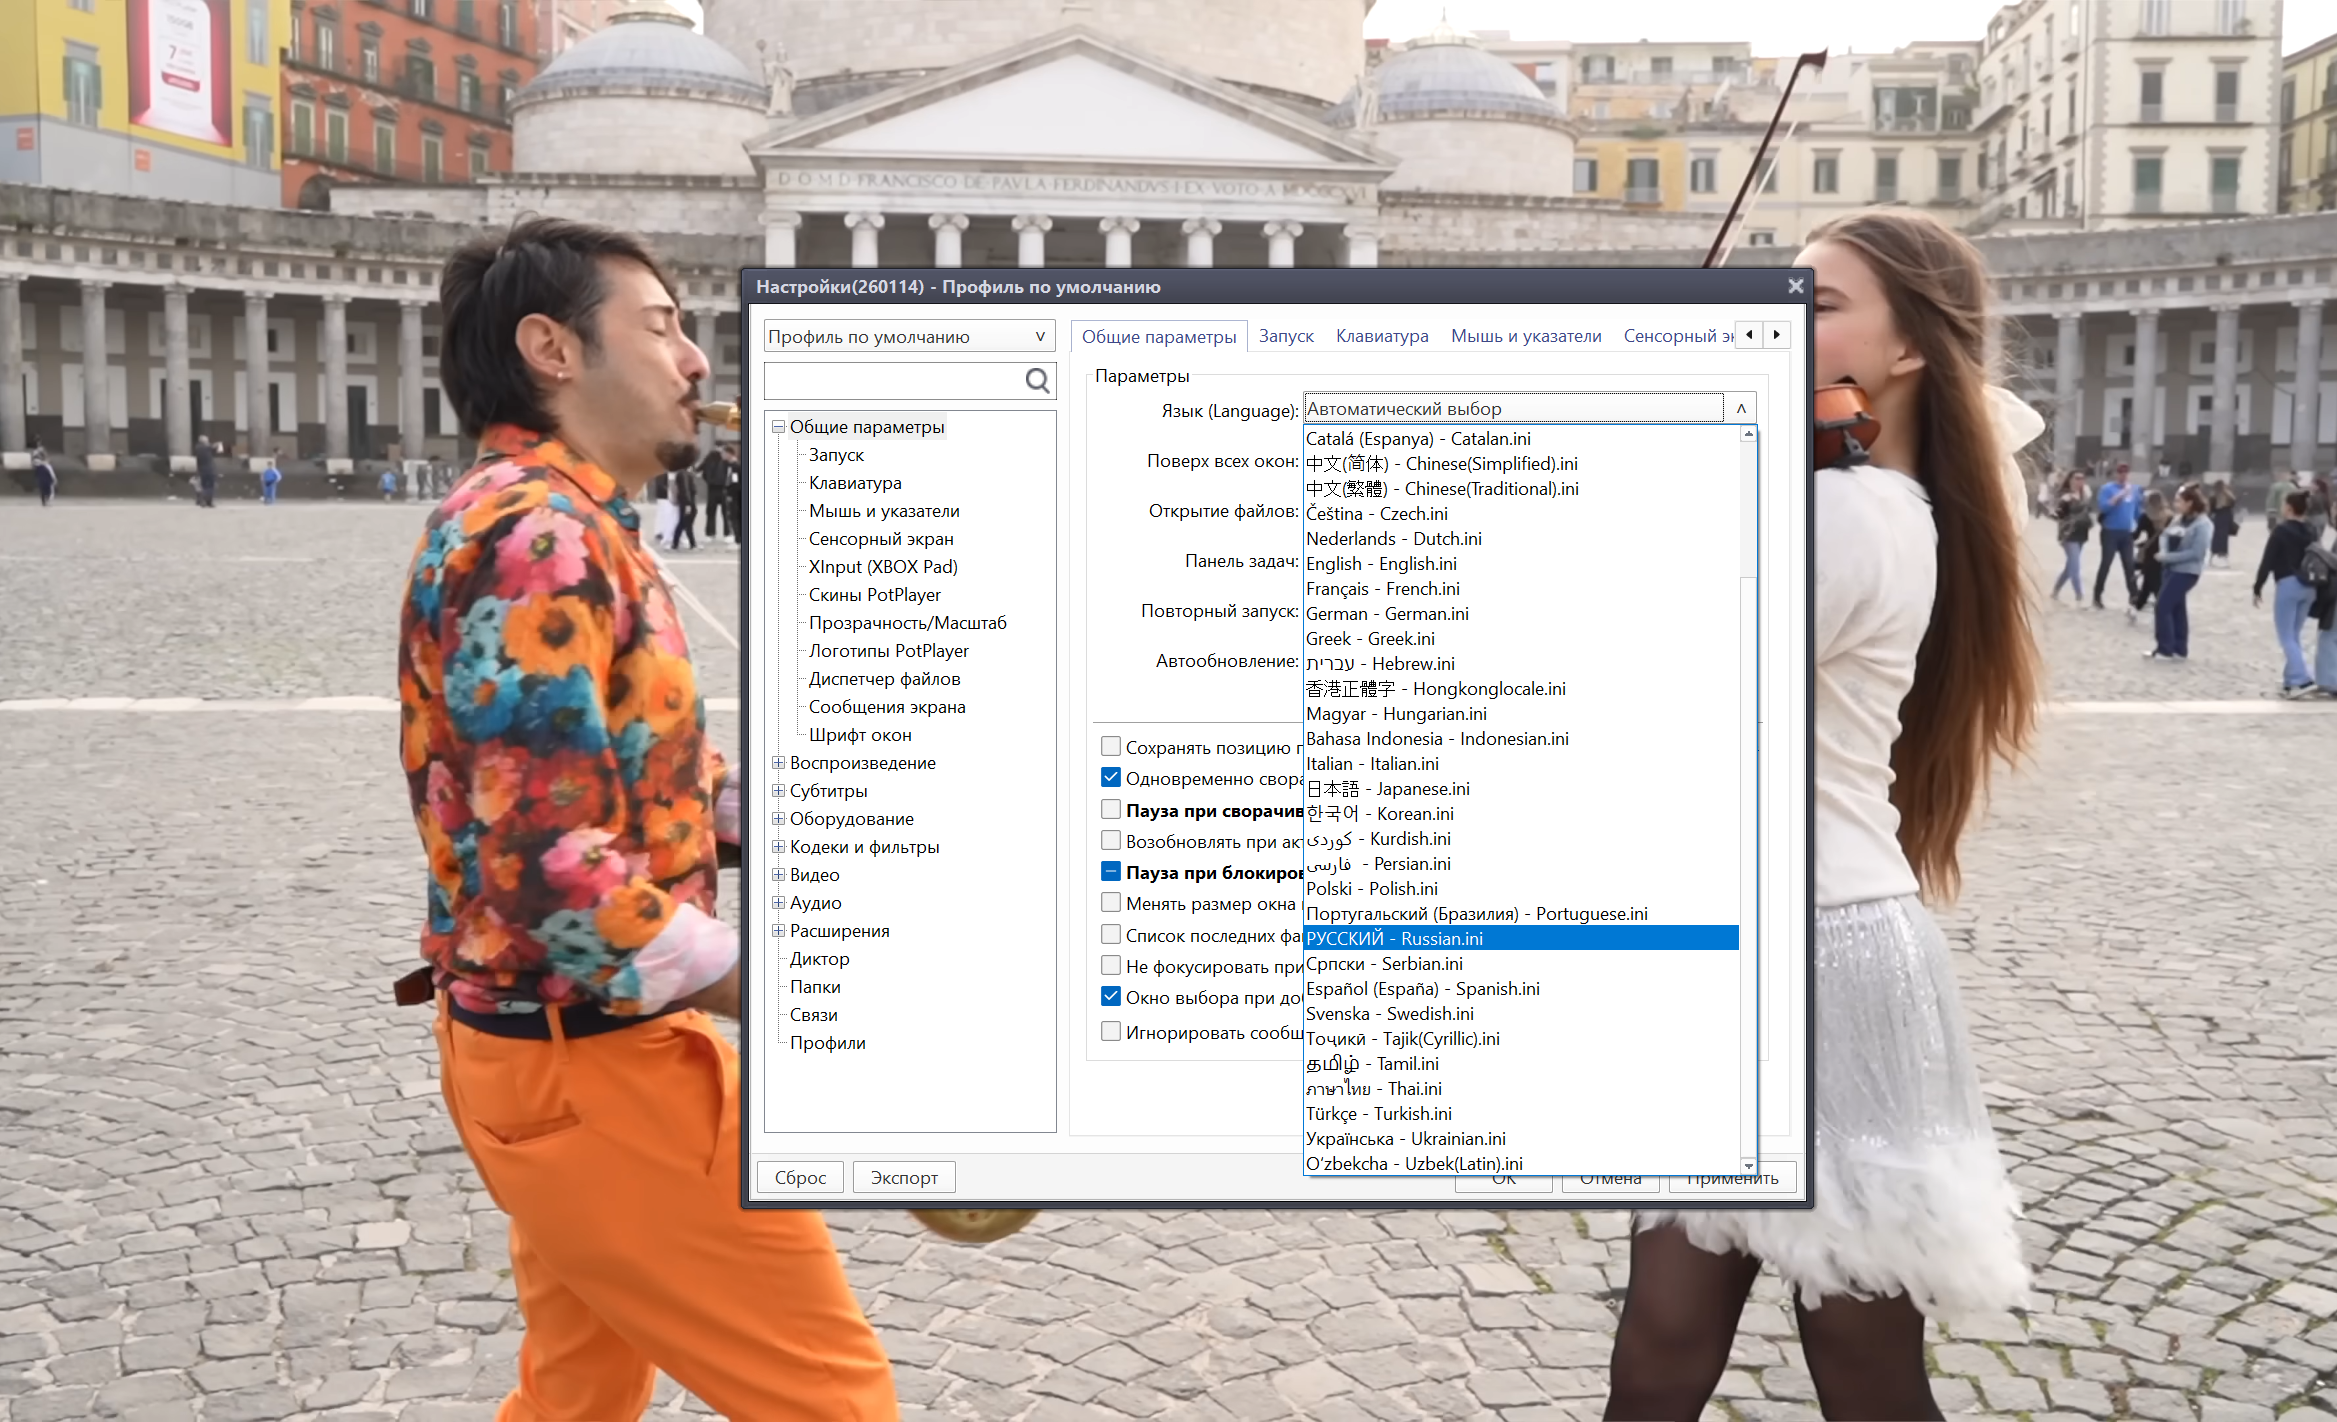Open the Клавиатура tab

coord(1381,337)
